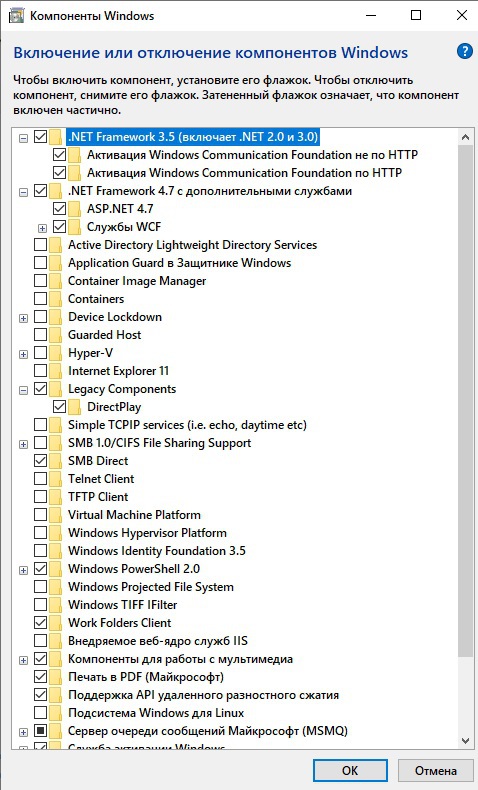478x790 pixels.
Task: Uncheck WCF activation не по HTTP checkbox
Action: [x=59, y=155]
